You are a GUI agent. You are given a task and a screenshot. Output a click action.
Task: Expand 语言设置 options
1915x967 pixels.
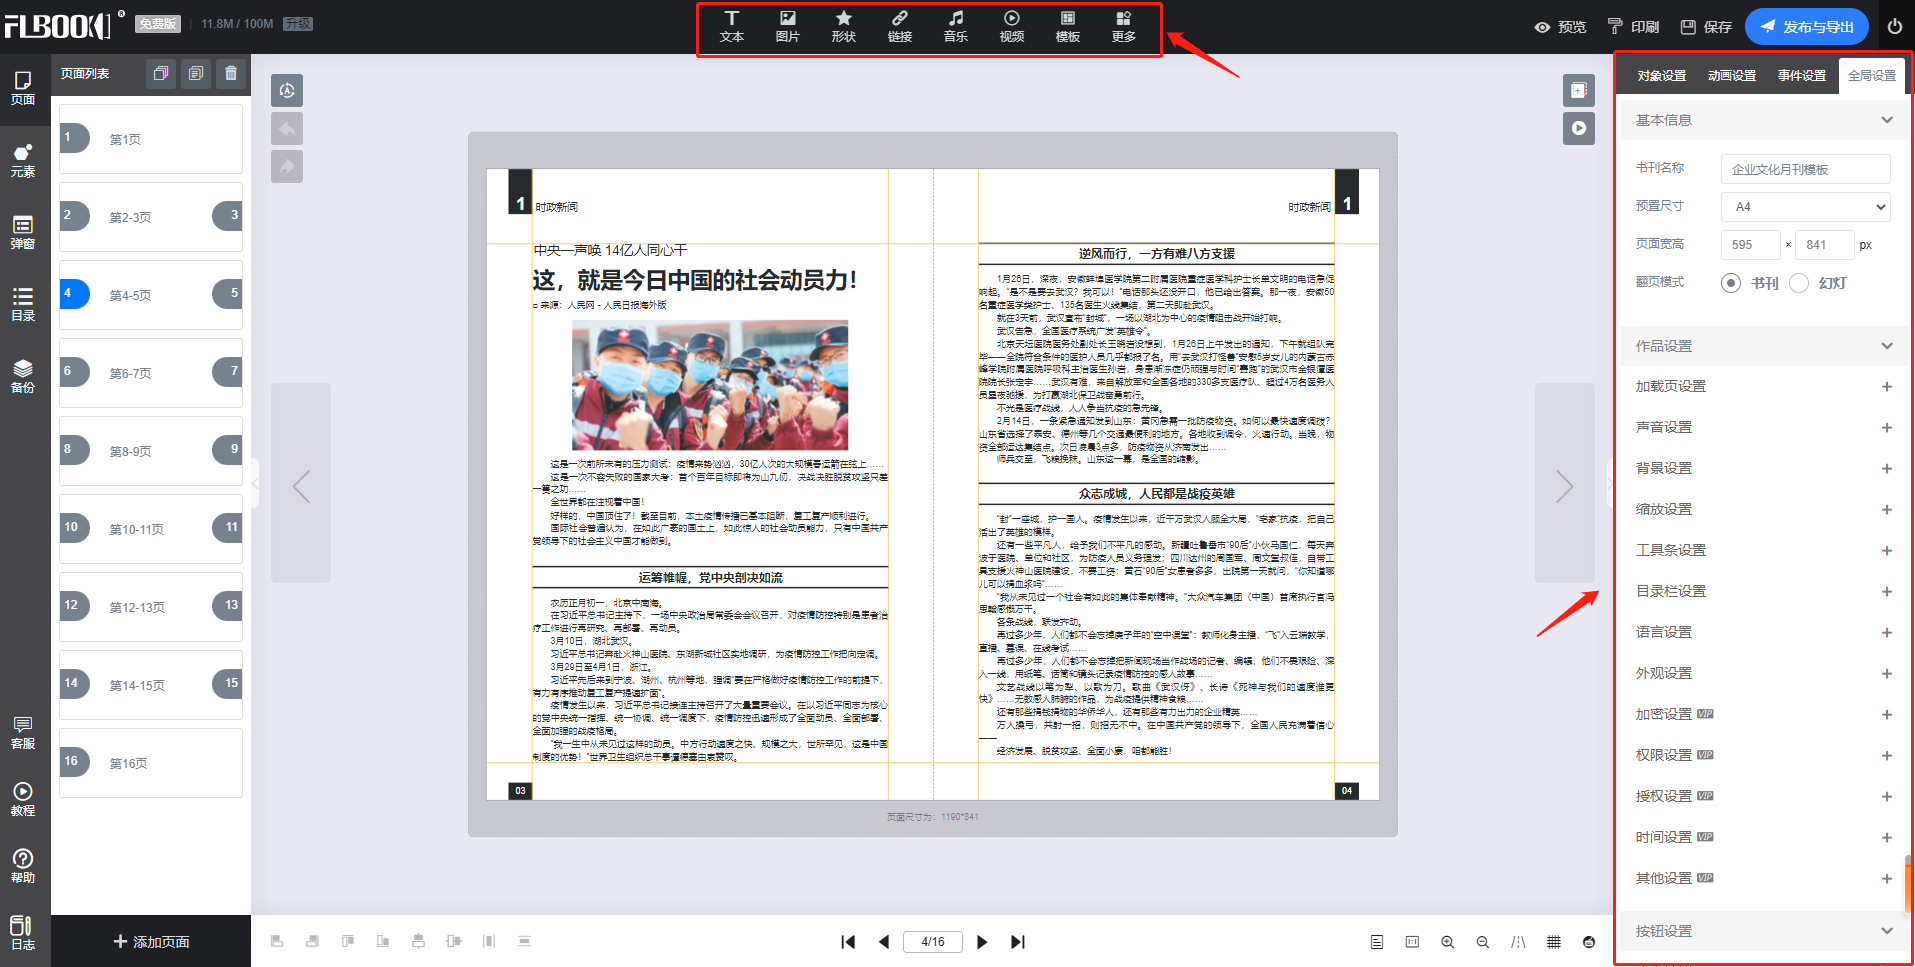1886,633
